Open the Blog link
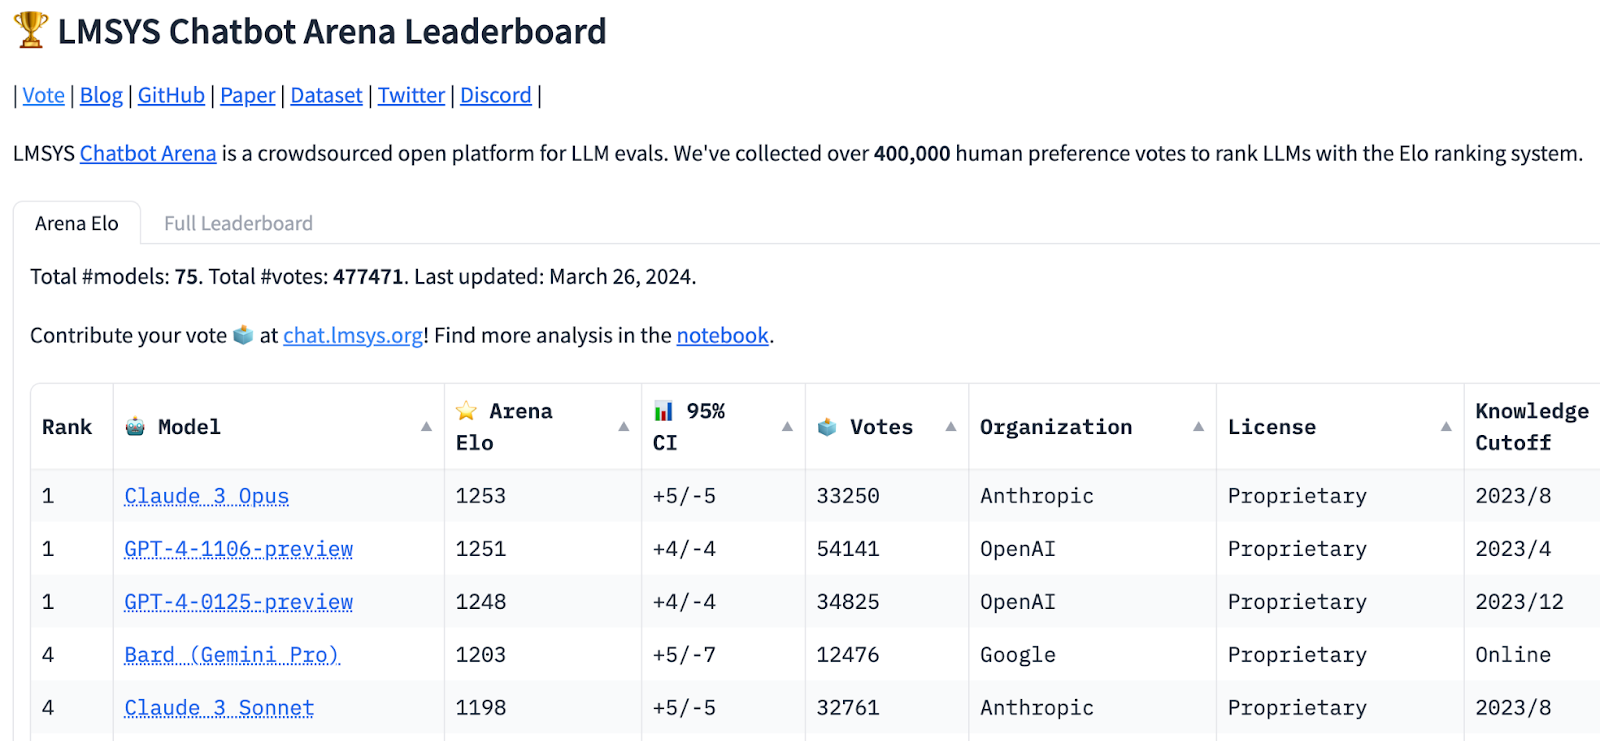Screen dimensions: 1600x741 pyautogui.click(x=101, y=95)
